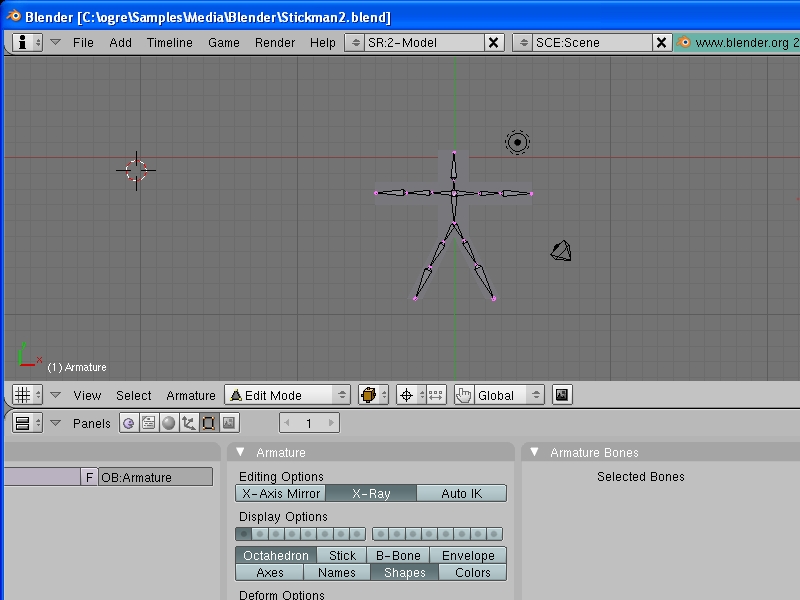Switch to the Object context icon
The height and width of the screenshot is (600, 800).
click(189, 423)
